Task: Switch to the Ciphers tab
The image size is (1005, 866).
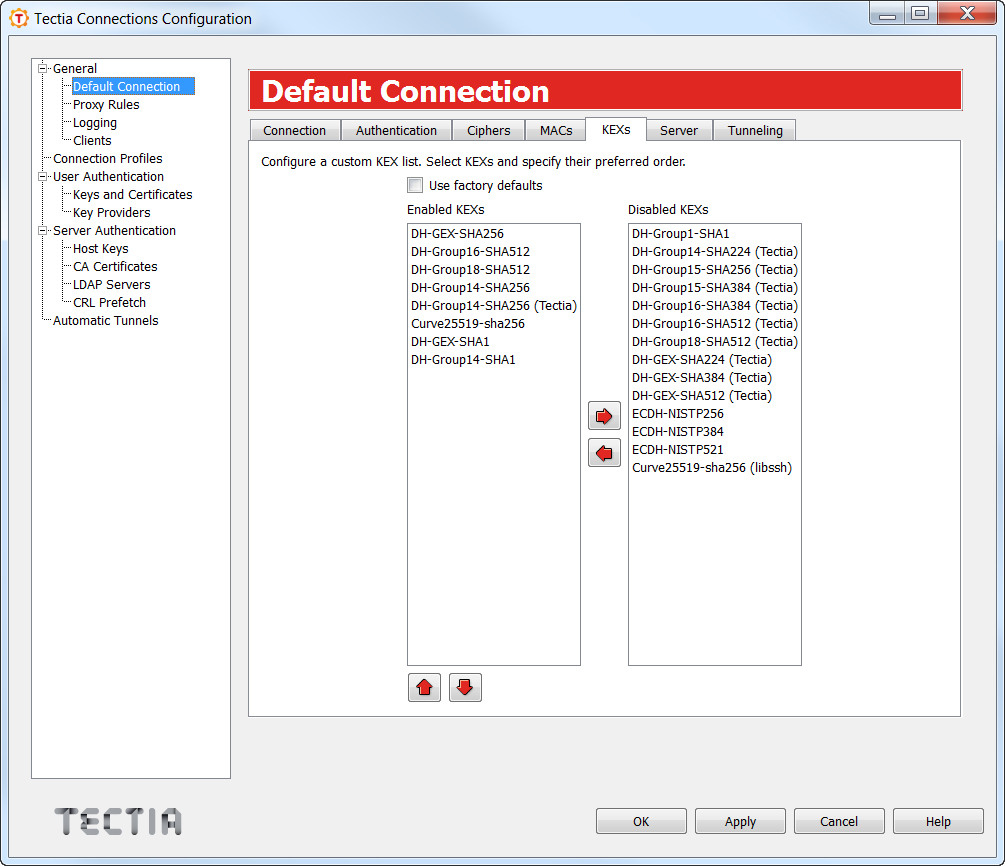Action: click(488, 131)
